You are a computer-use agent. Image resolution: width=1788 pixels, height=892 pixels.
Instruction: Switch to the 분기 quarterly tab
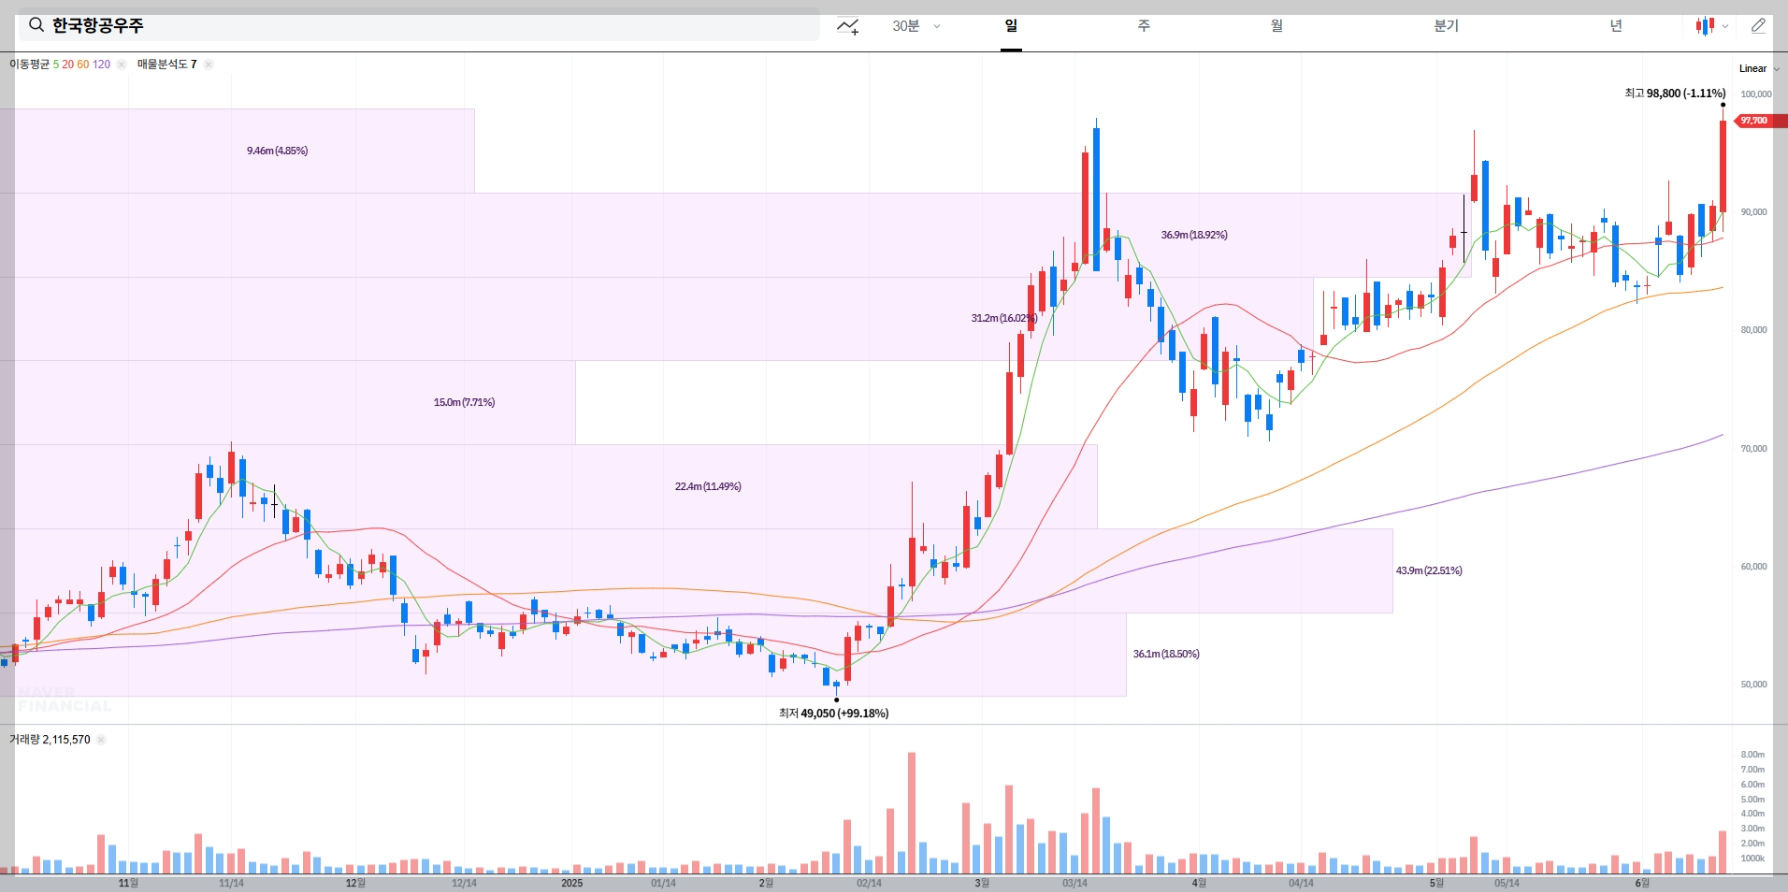[1446, 26]
